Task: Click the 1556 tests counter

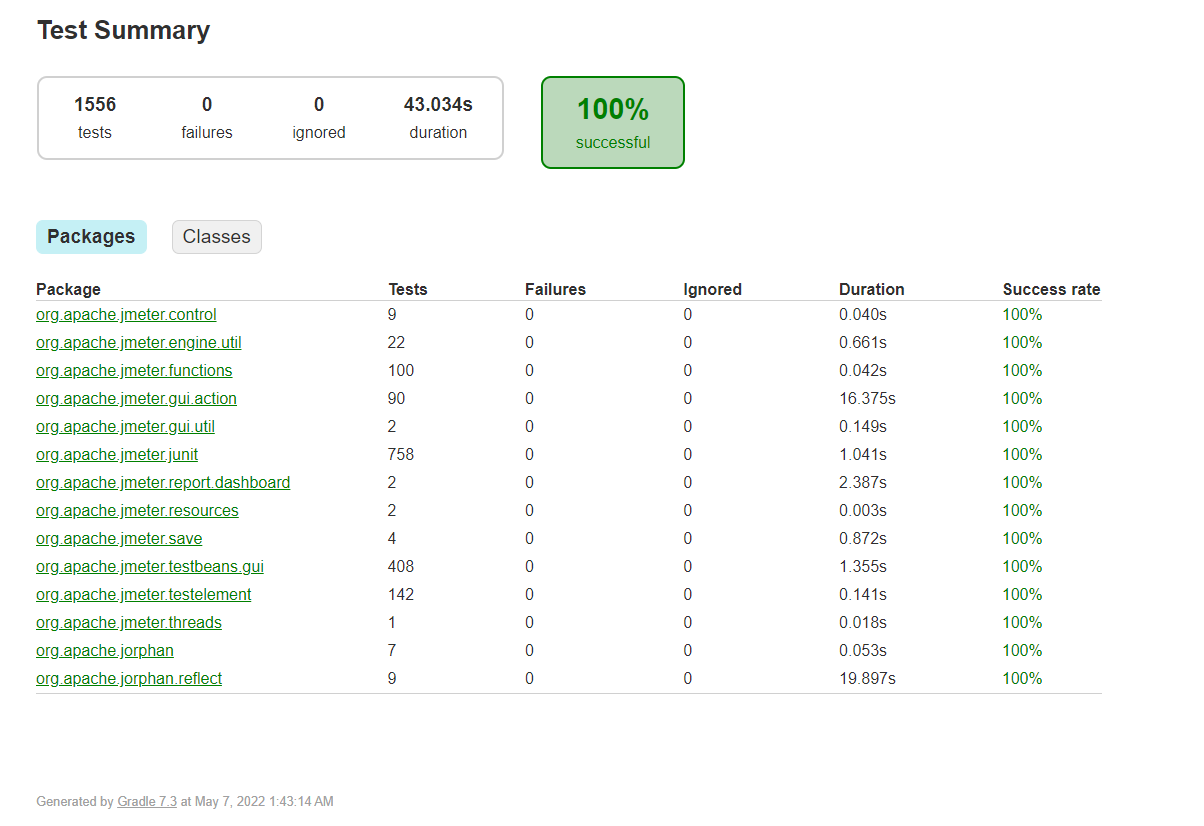Action: (95, 117)
